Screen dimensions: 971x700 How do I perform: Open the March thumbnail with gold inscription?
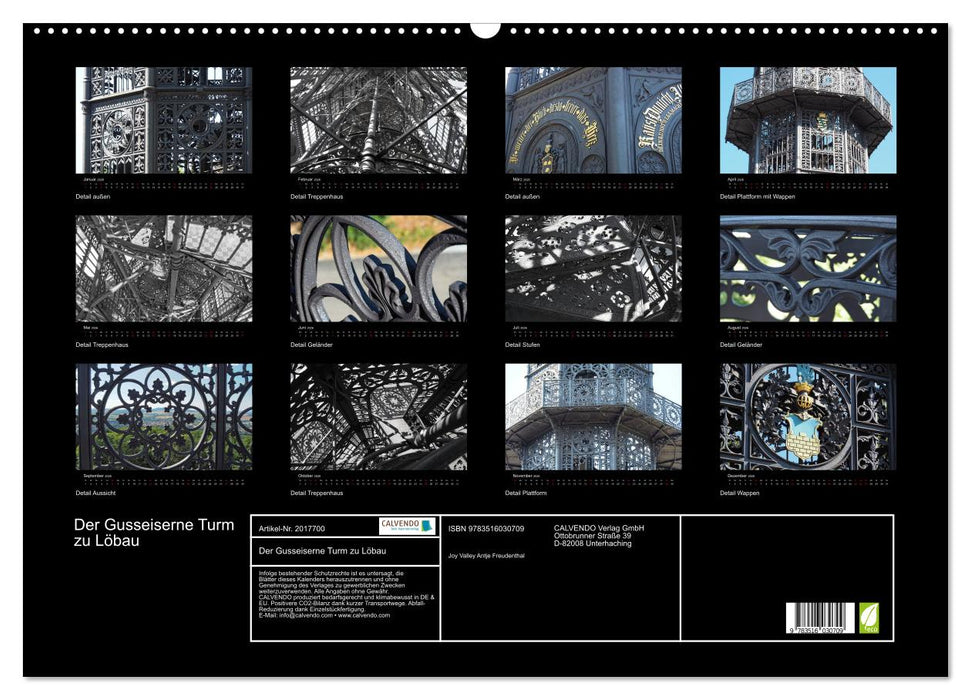pos(593,120)
